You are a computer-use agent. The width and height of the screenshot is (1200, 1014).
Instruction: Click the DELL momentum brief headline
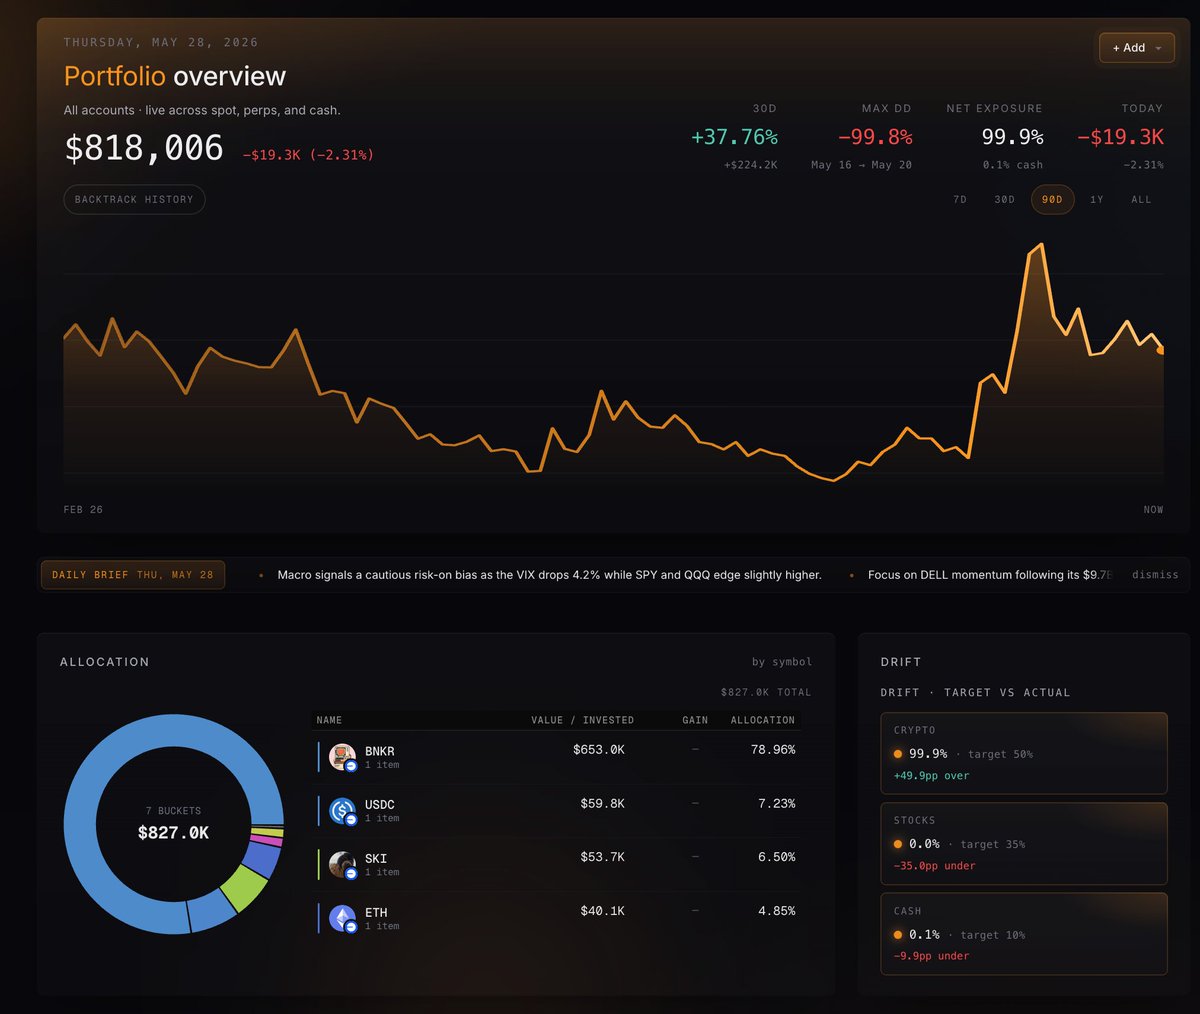990,575
